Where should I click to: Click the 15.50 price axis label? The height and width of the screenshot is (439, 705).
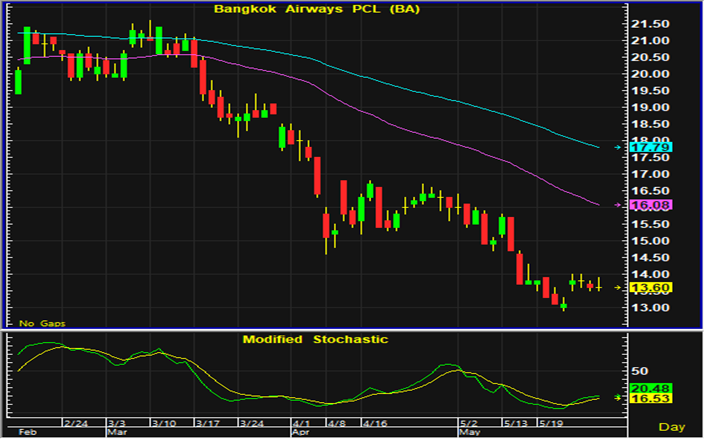[650, 224]
